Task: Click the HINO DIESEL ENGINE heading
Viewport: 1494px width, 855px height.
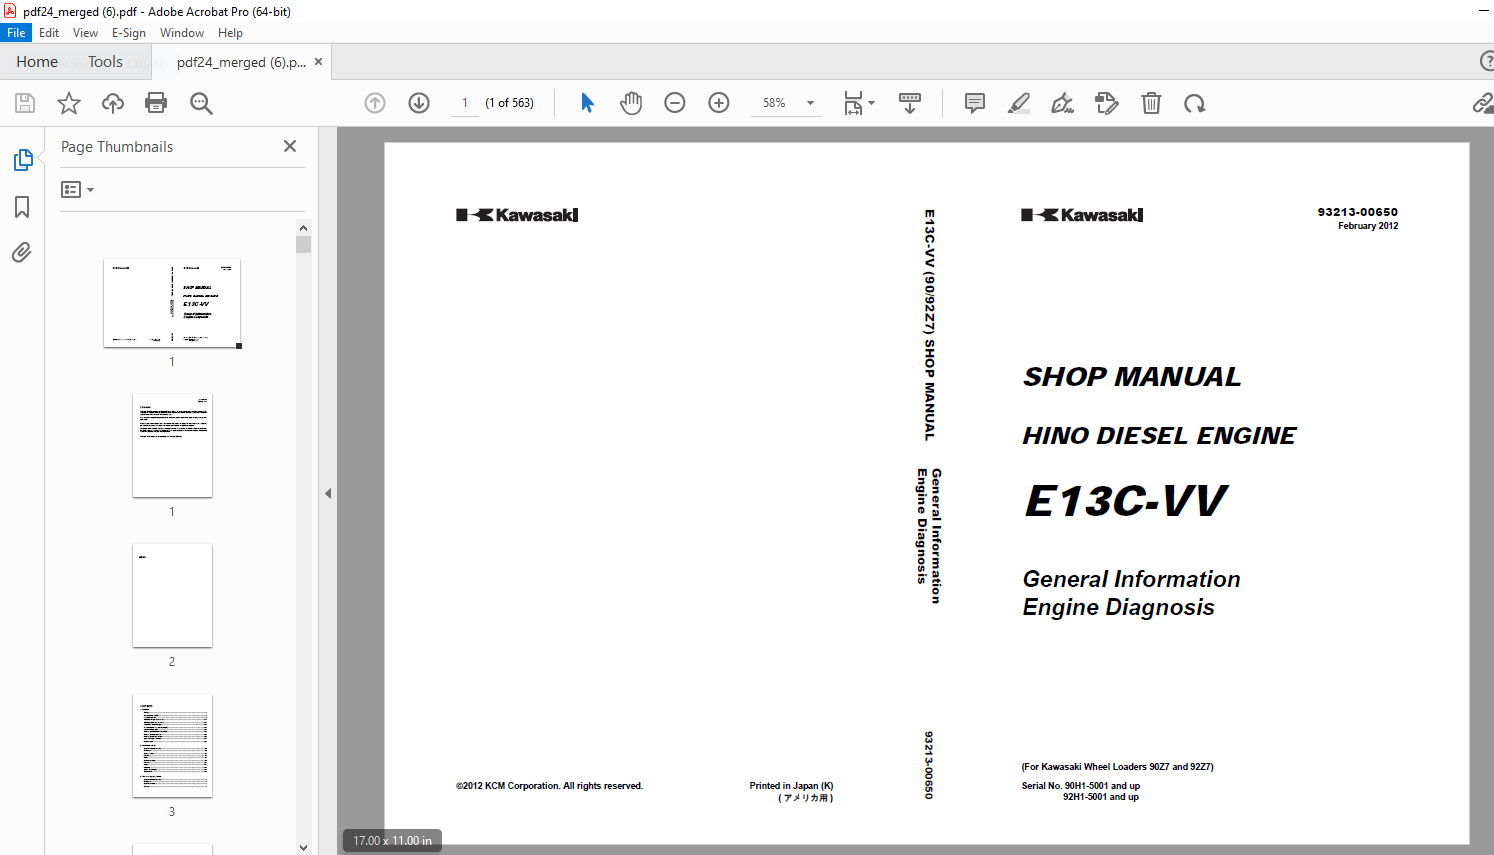Action: [1159, 436]
